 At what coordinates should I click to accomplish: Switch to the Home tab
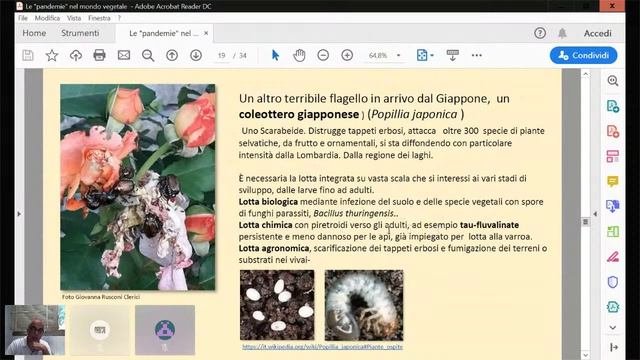34,33
